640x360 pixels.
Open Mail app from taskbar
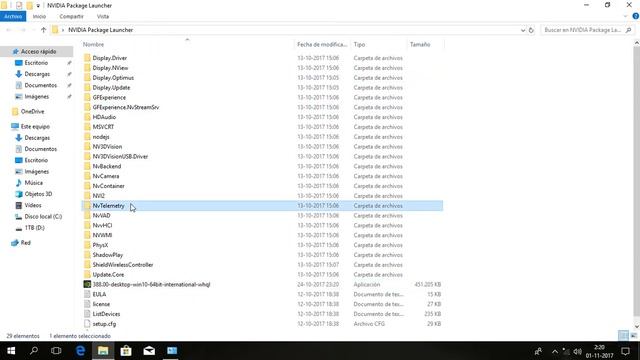point(149,351)
